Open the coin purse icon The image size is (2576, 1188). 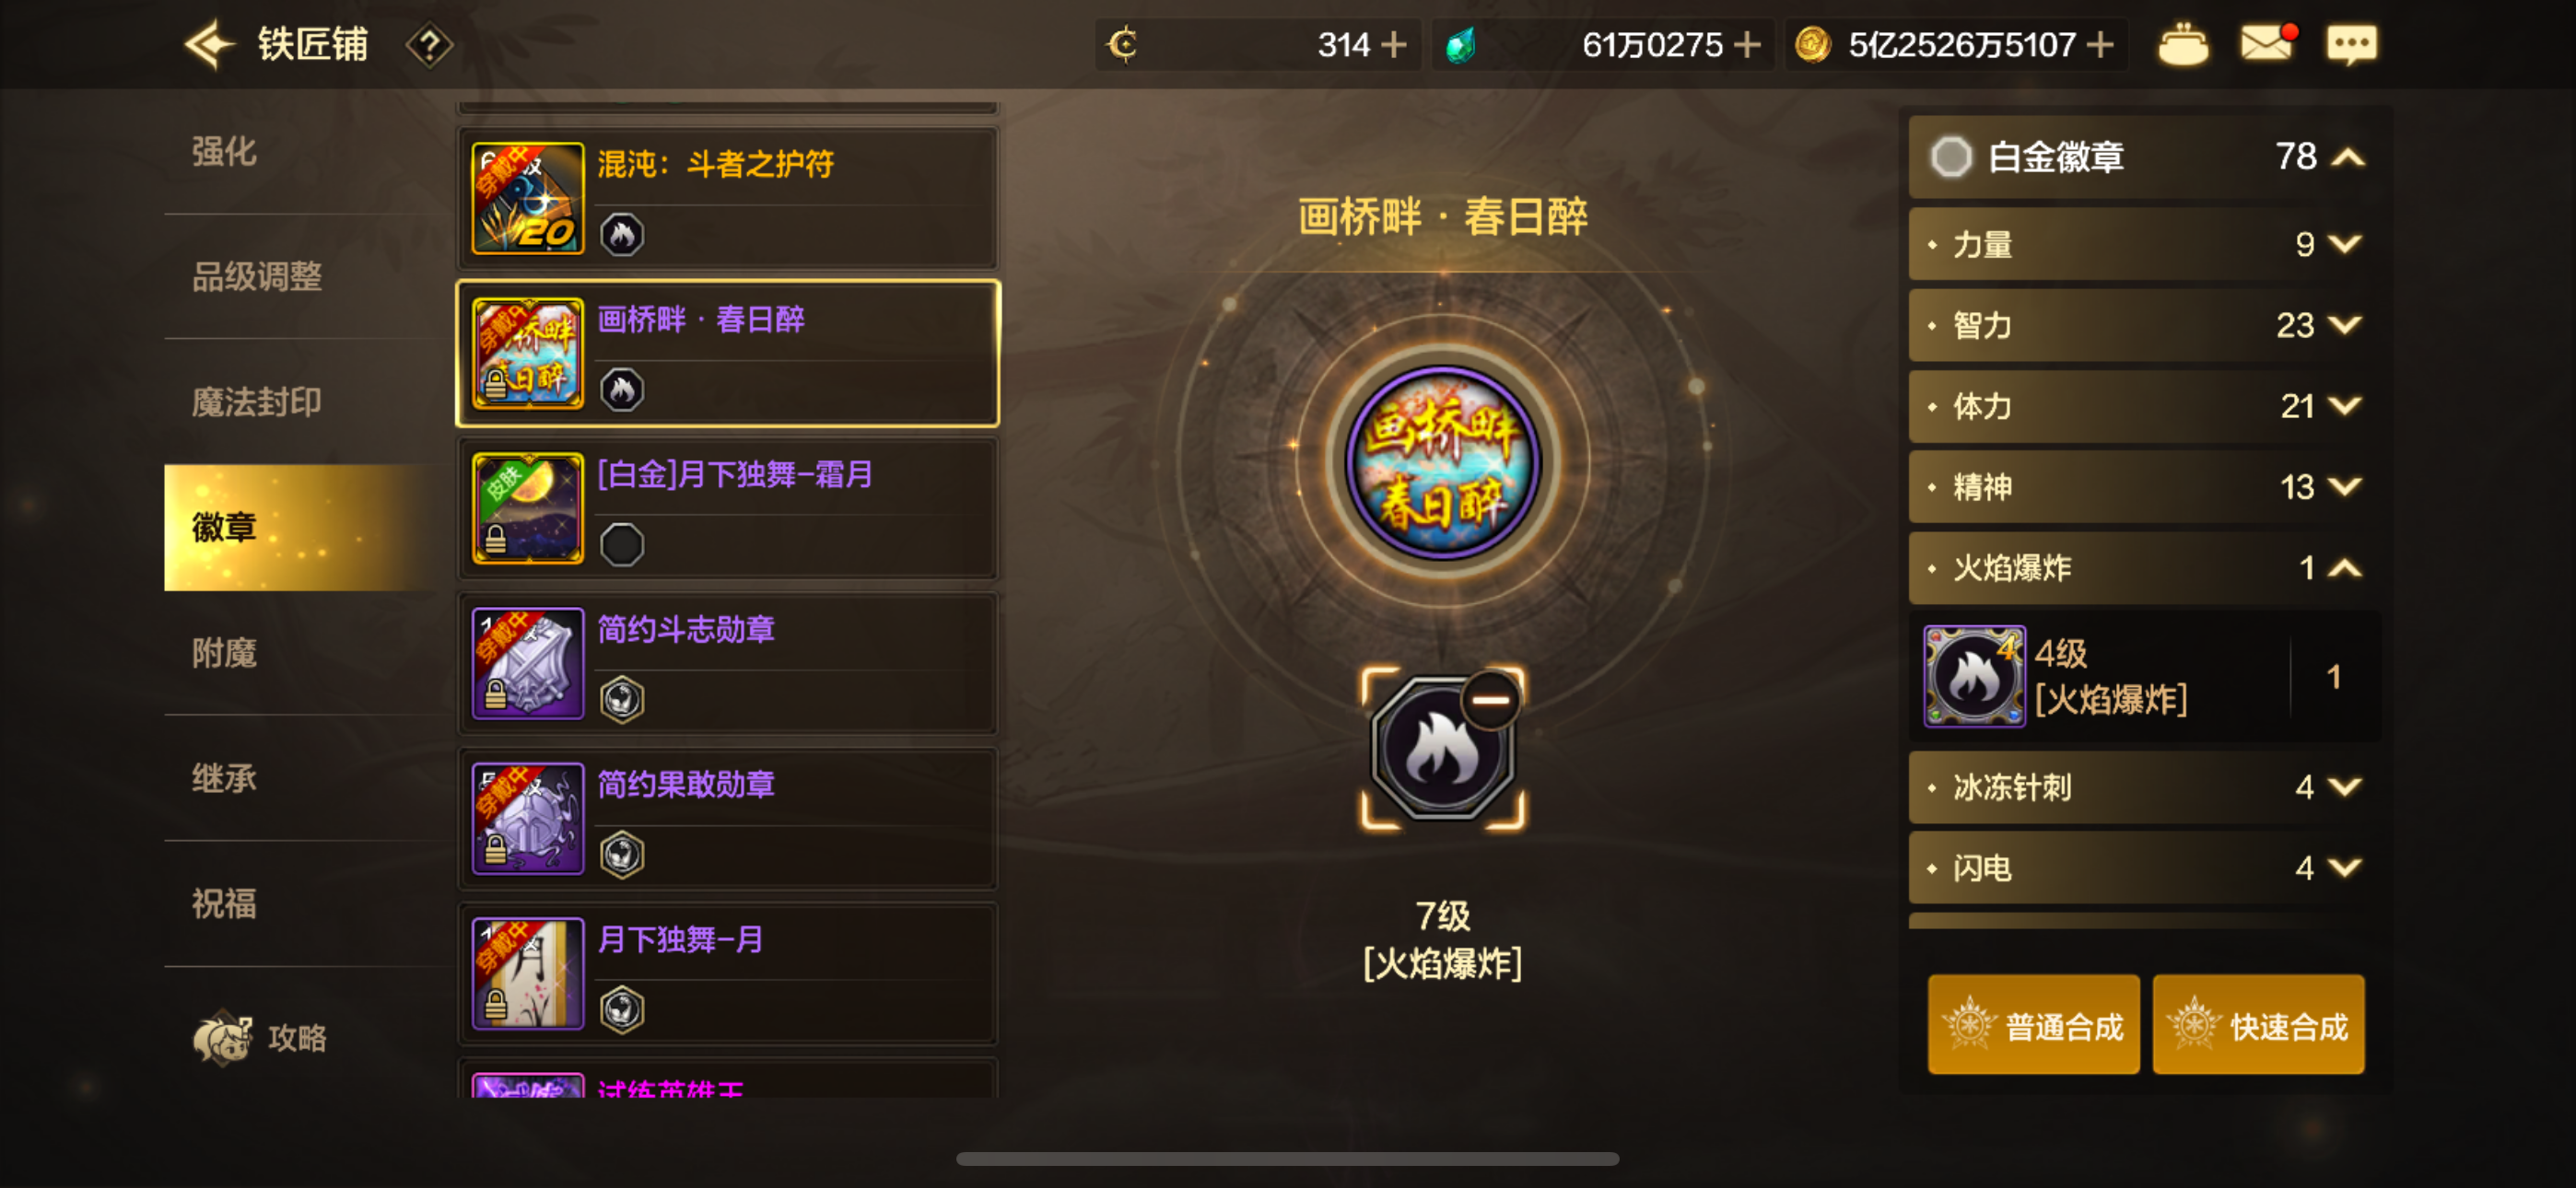[2182, 45]
